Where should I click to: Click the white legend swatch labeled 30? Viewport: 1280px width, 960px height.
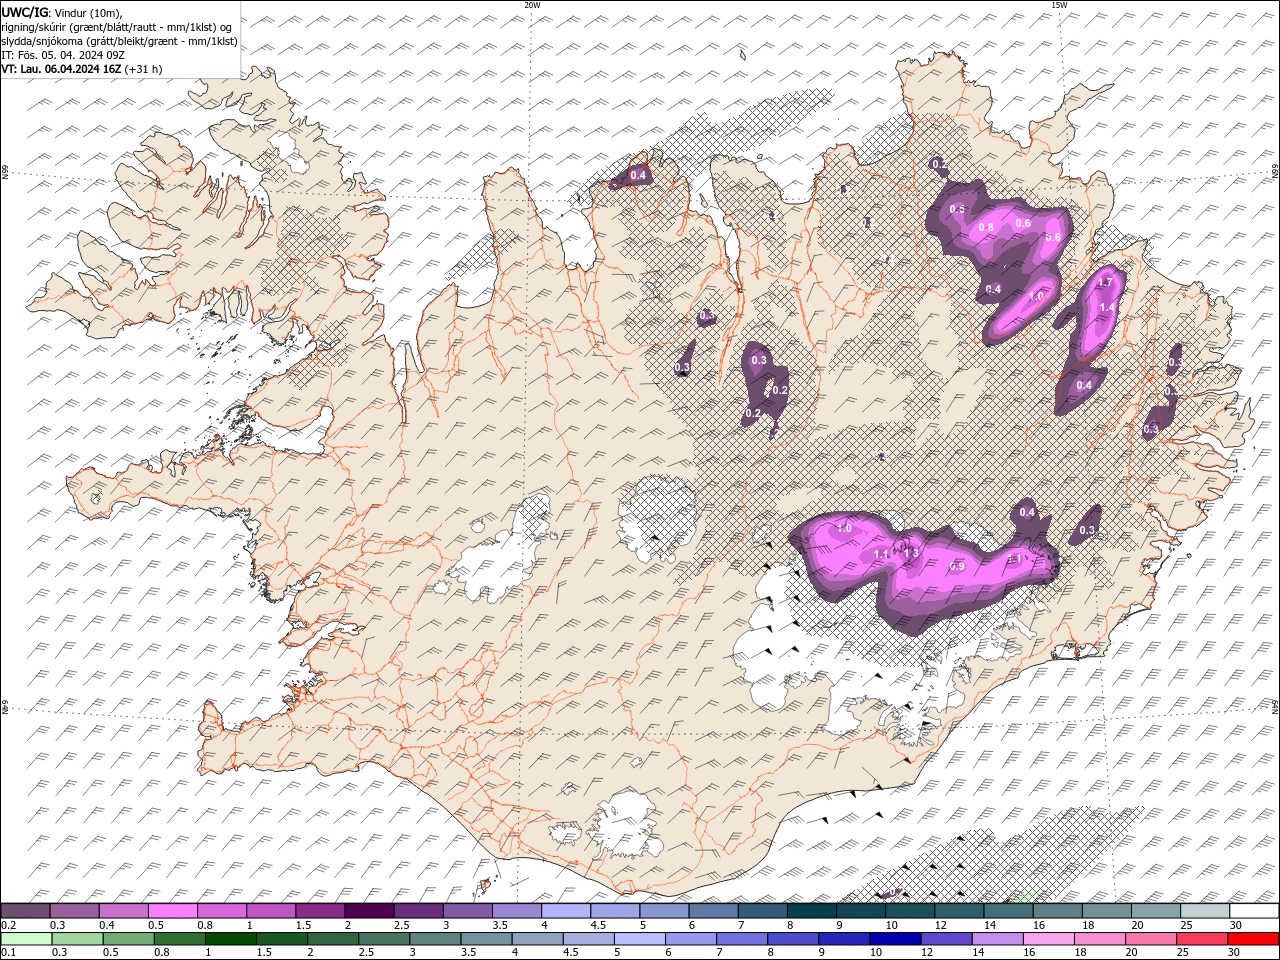(1254, 911)
